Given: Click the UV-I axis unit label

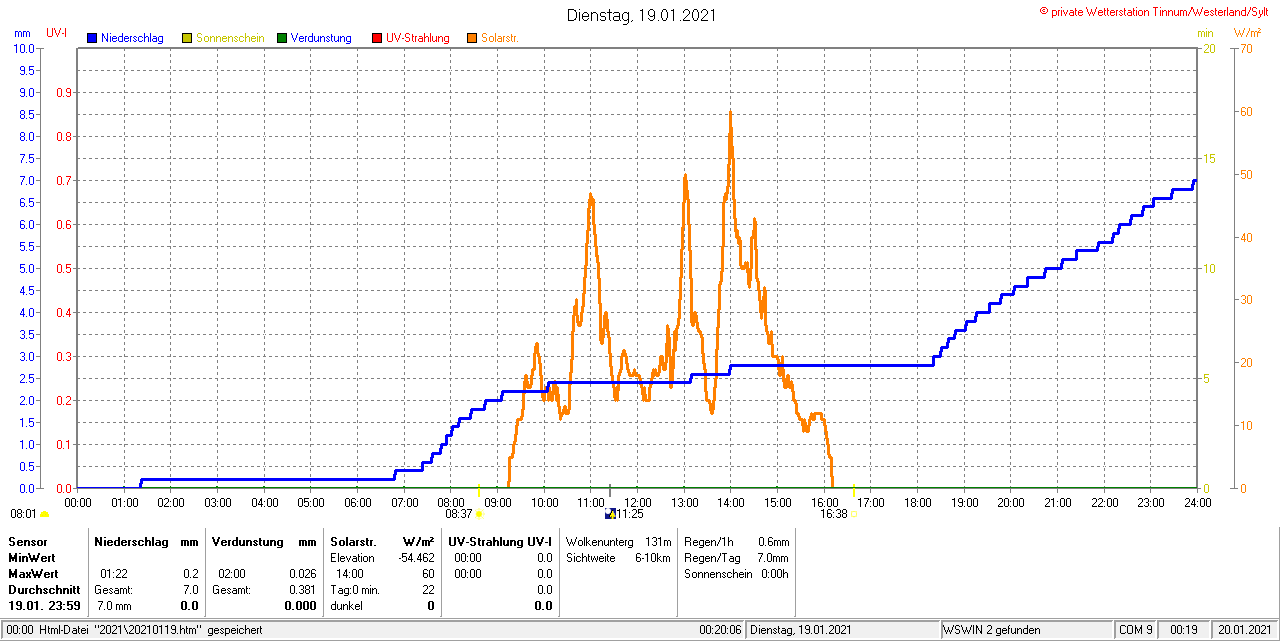Looking at the screenshot, I should click(x=57, y=34).
